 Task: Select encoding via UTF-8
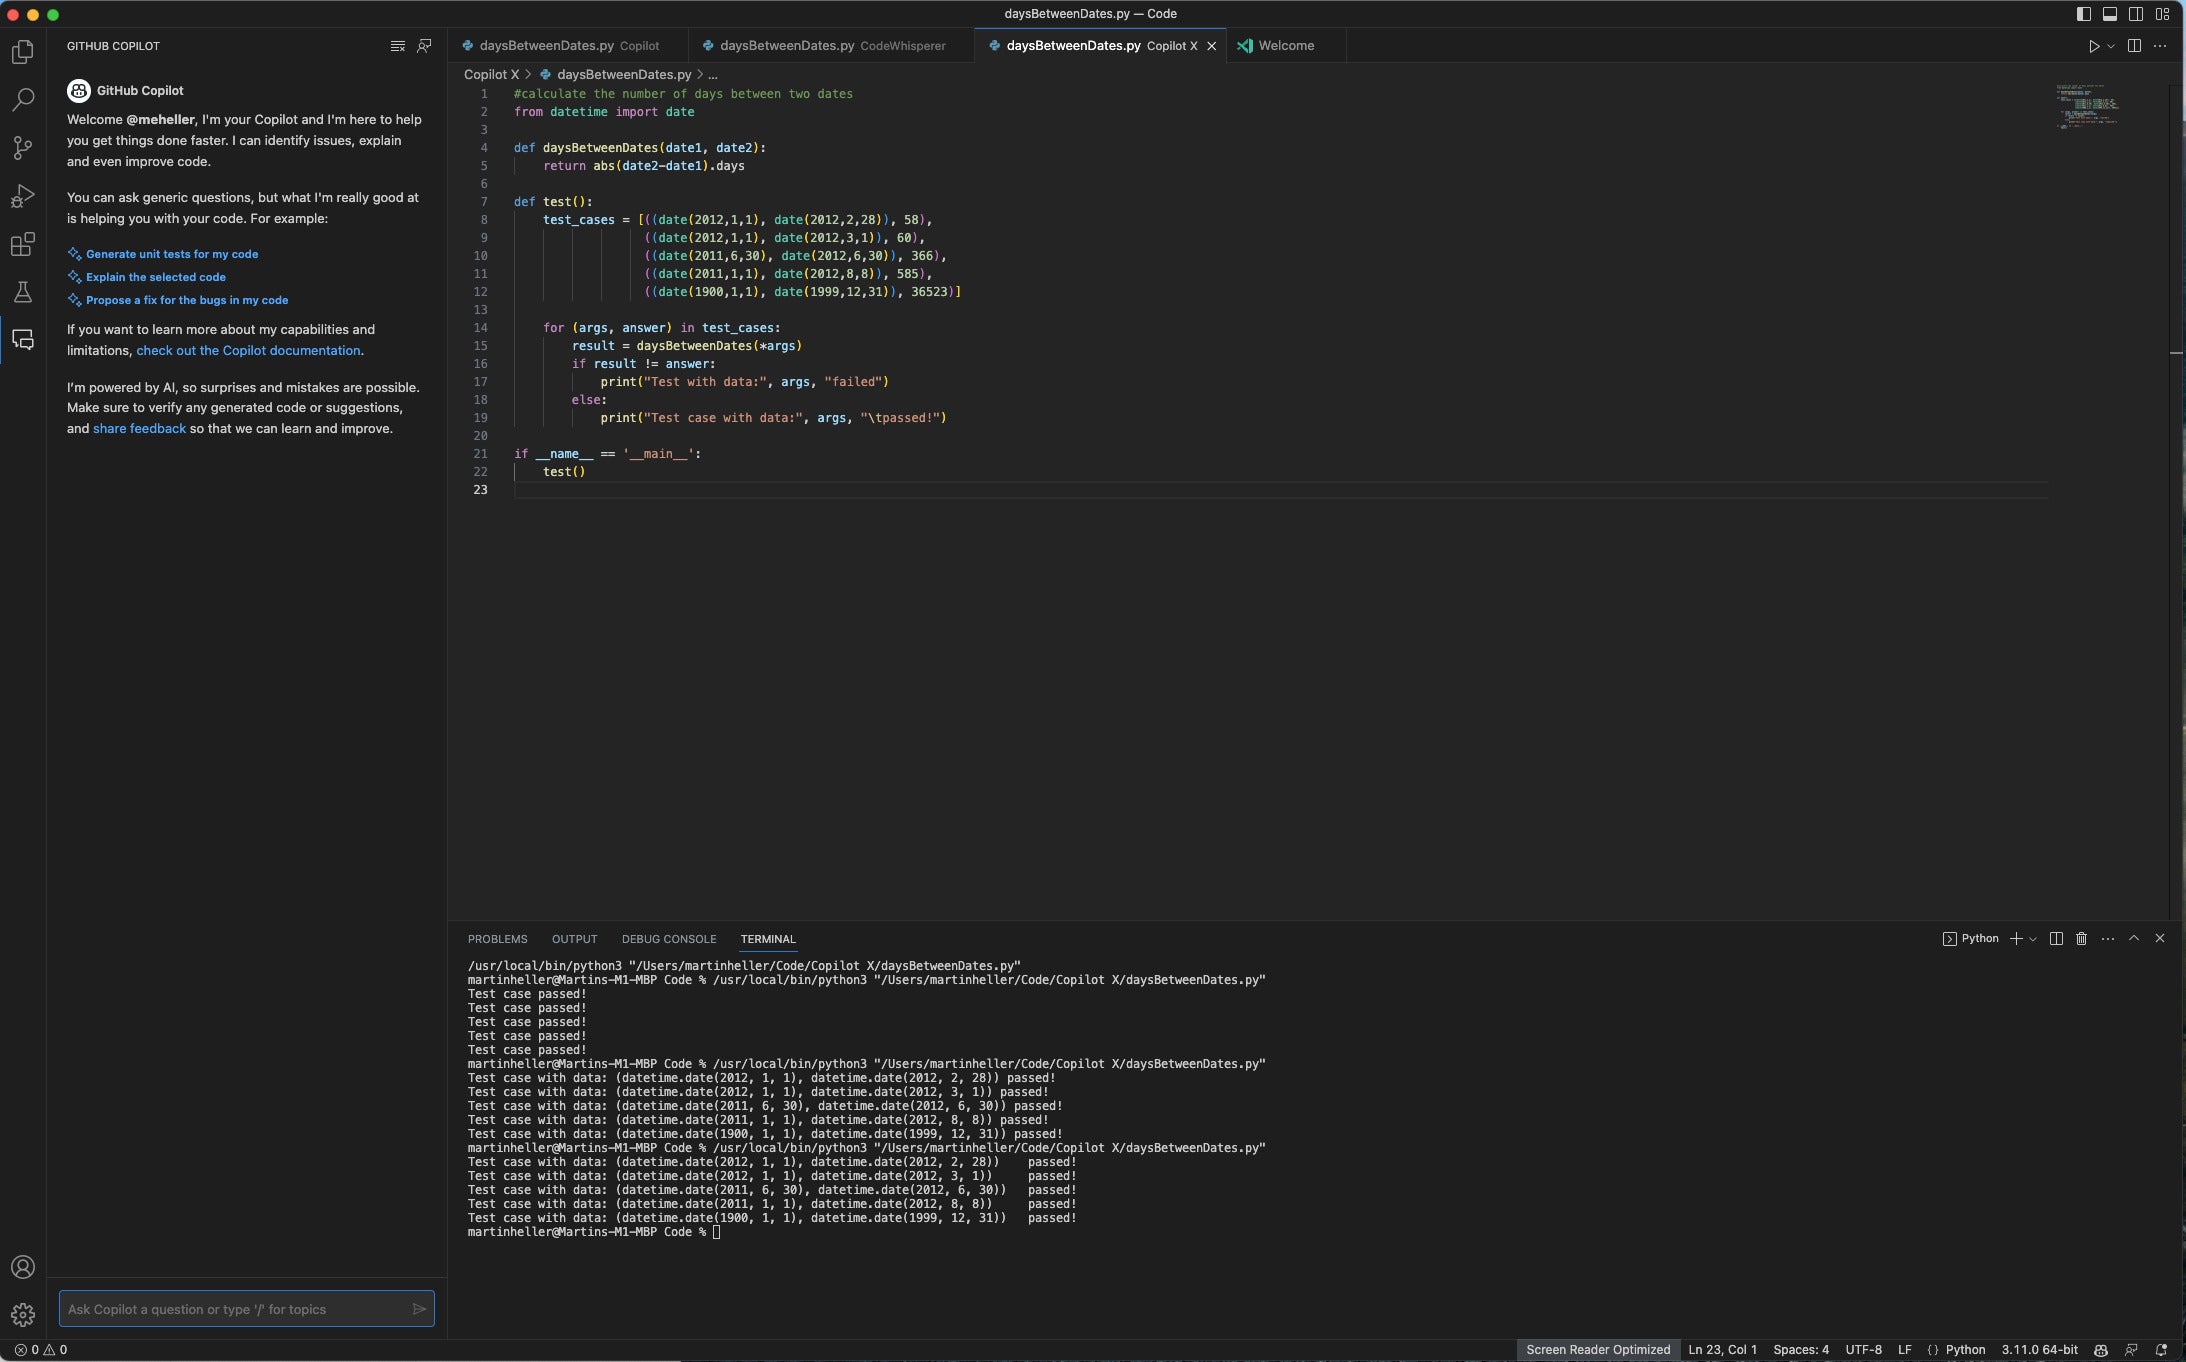[1863, 1350]
